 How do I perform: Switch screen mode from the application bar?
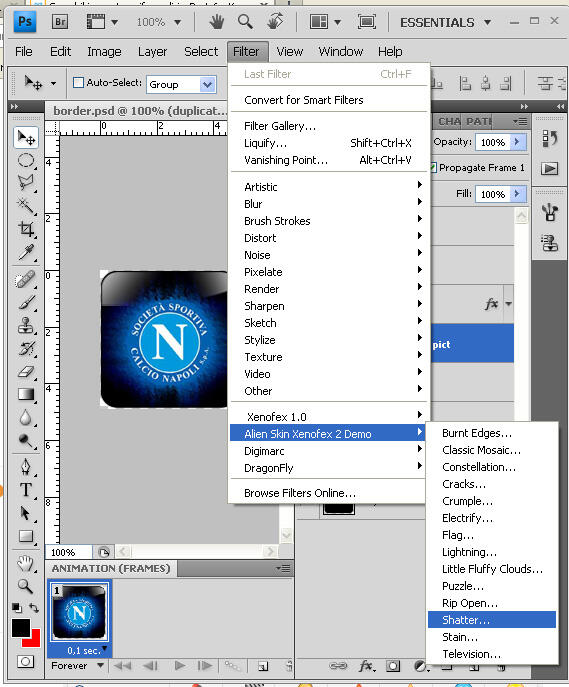pos(366,21)
